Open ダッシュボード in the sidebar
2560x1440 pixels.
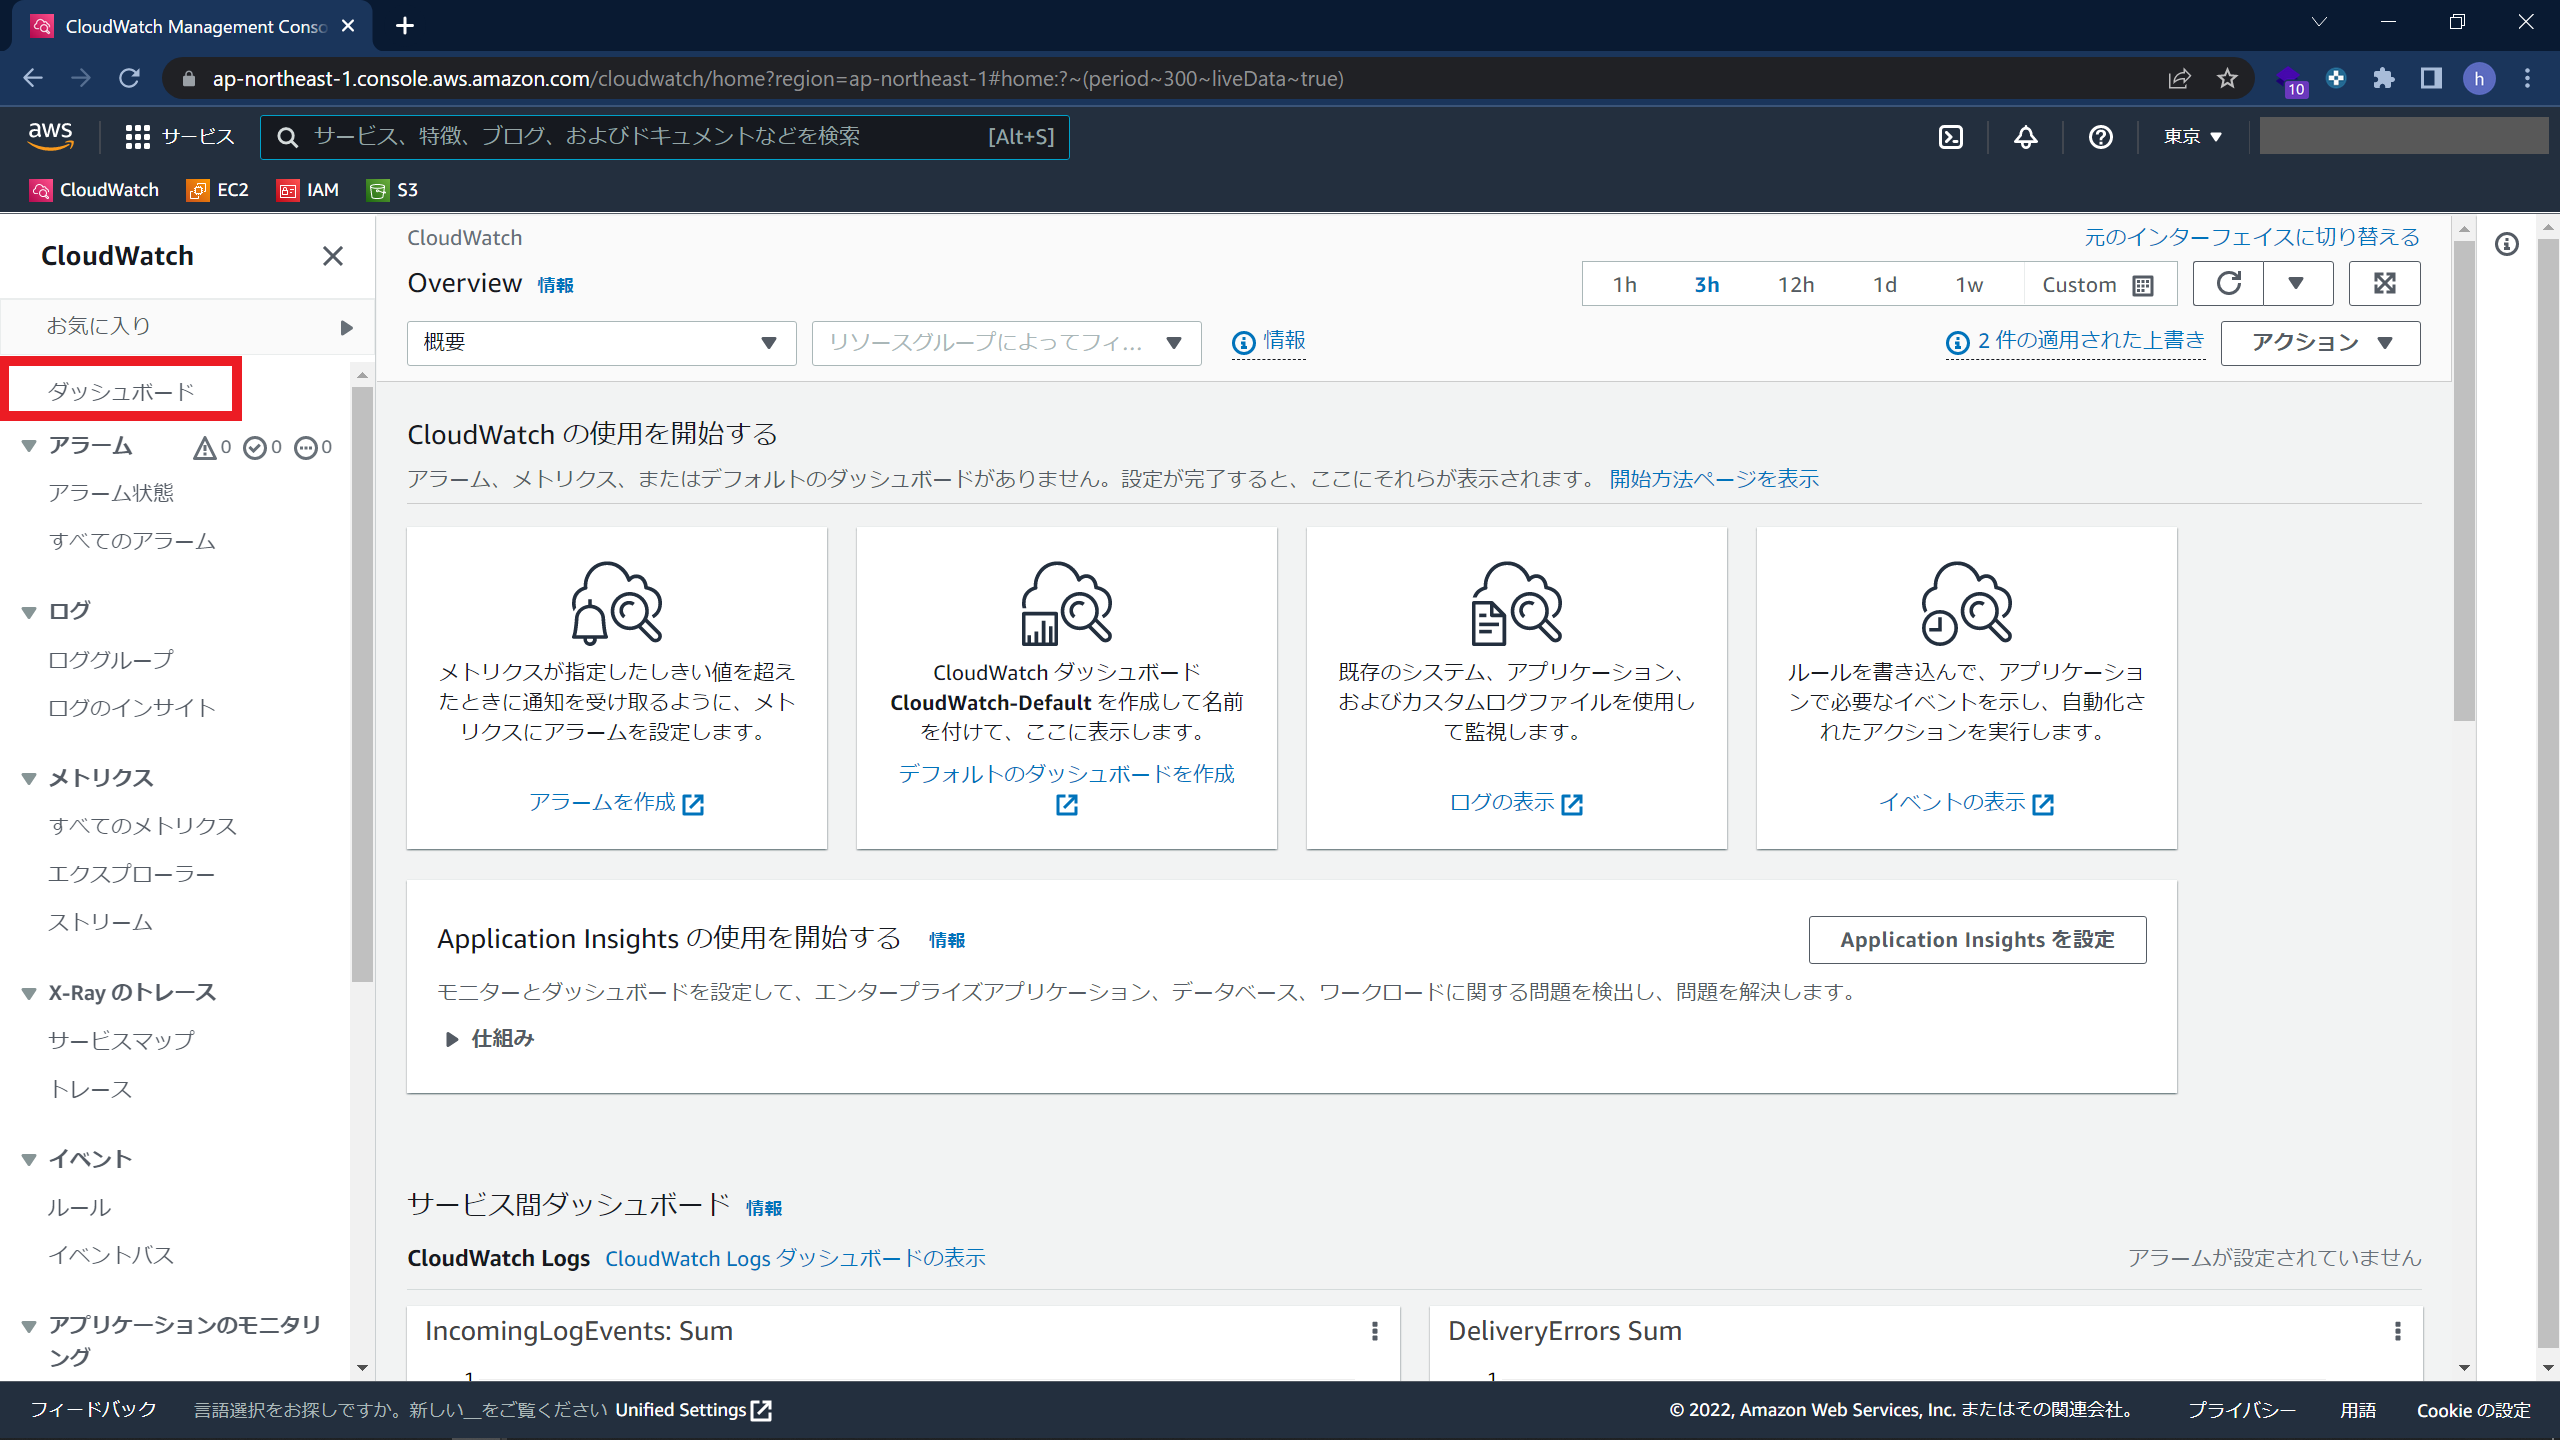pos(121,391)
